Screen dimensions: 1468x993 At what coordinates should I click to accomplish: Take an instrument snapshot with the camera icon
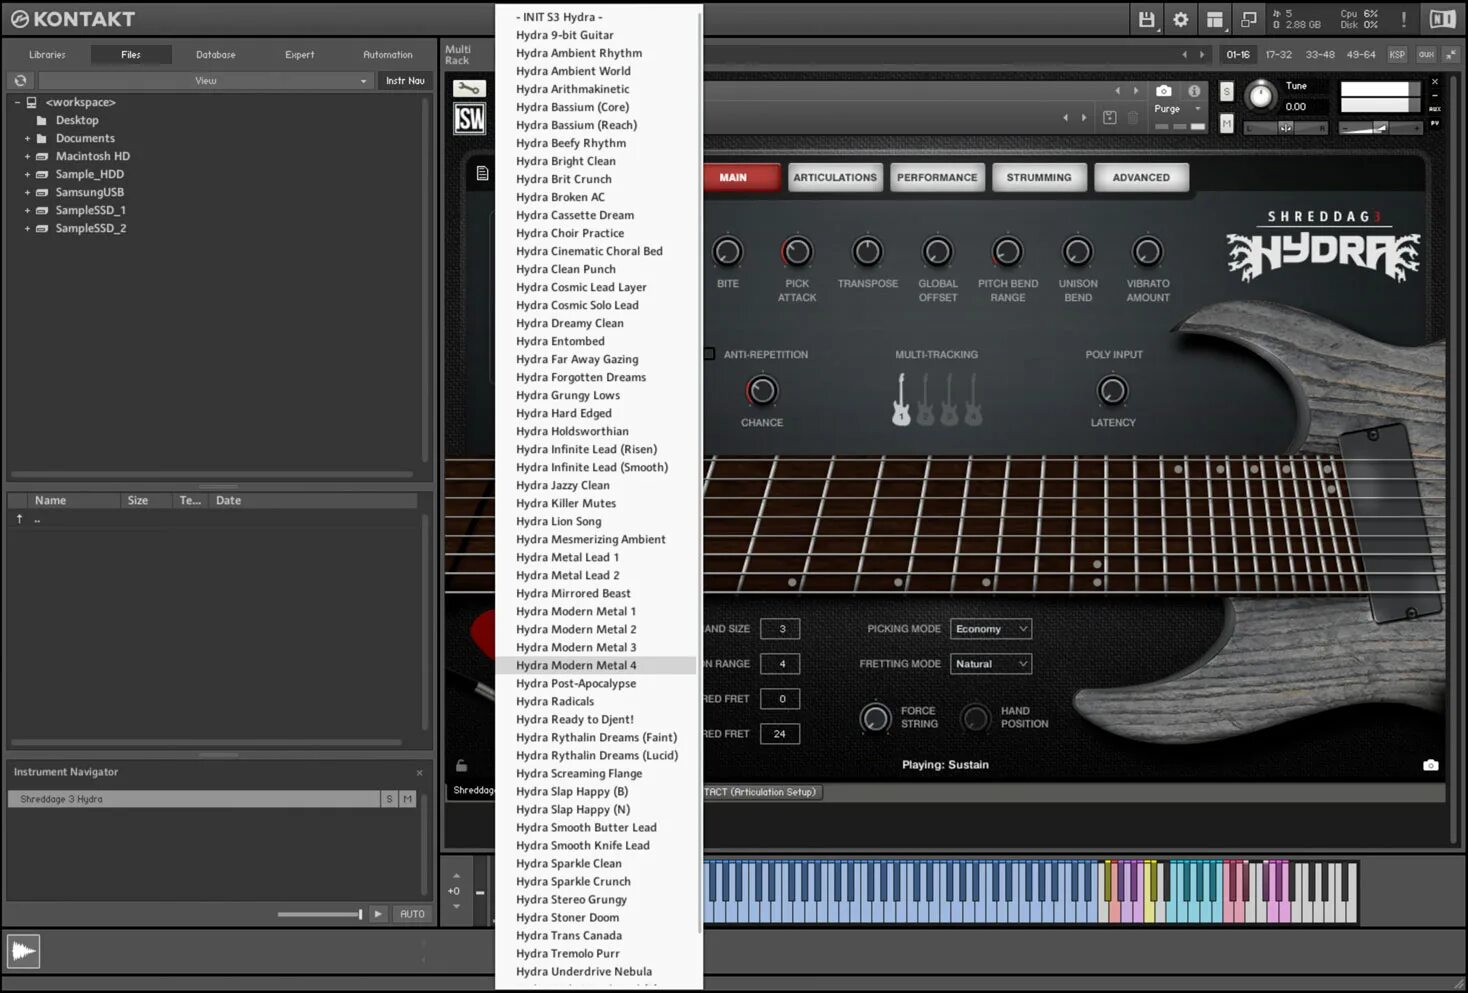coord(1162,91)
